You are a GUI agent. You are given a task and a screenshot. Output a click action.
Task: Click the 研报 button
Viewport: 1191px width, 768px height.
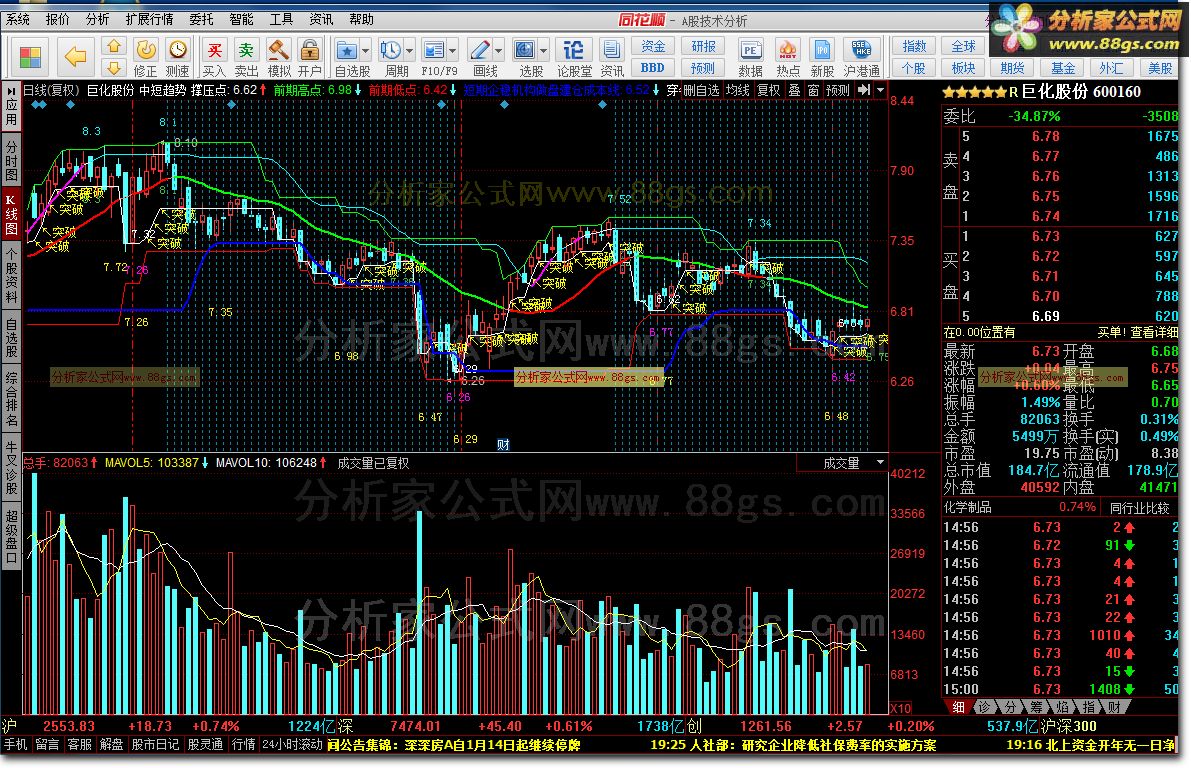703,47
